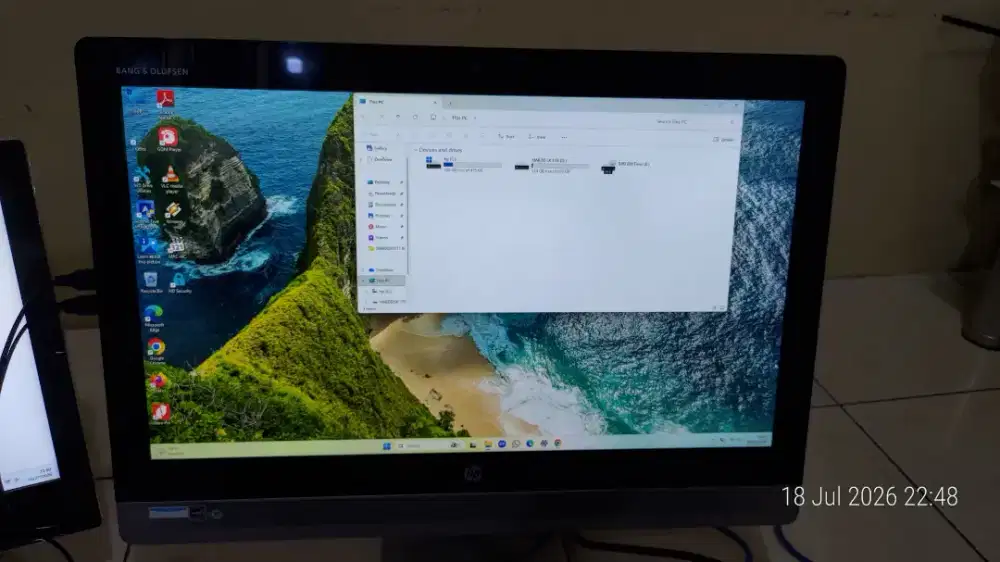
Task: Open the VLC media player desktop icon
Action: (171, 179)
